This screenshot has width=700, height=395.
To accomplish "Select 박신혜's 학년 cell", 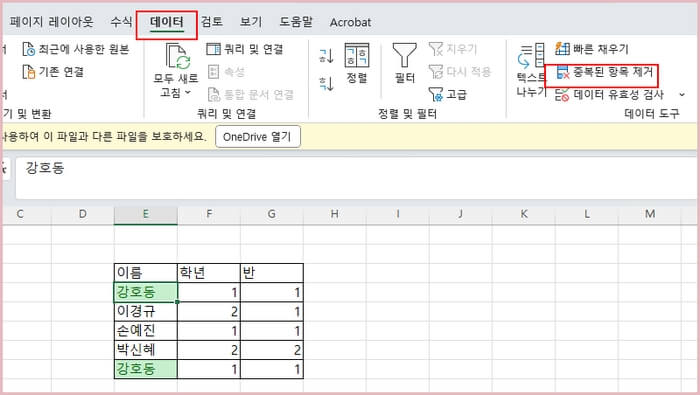I will point(208,349).
